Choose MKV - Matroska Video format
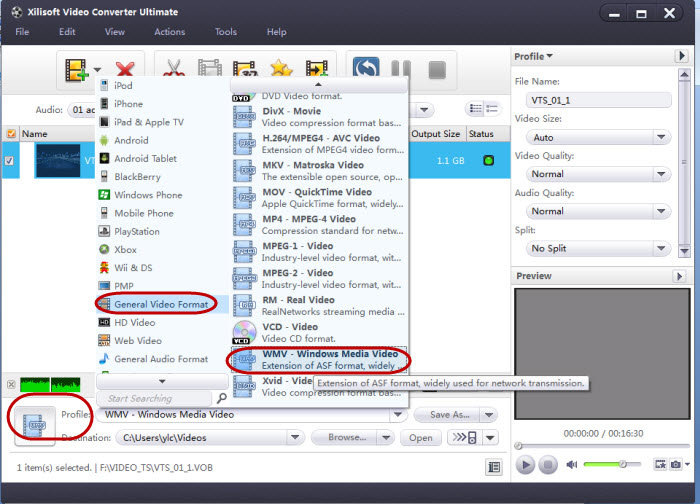The image size is (700, 504). [x=319, y=171]
